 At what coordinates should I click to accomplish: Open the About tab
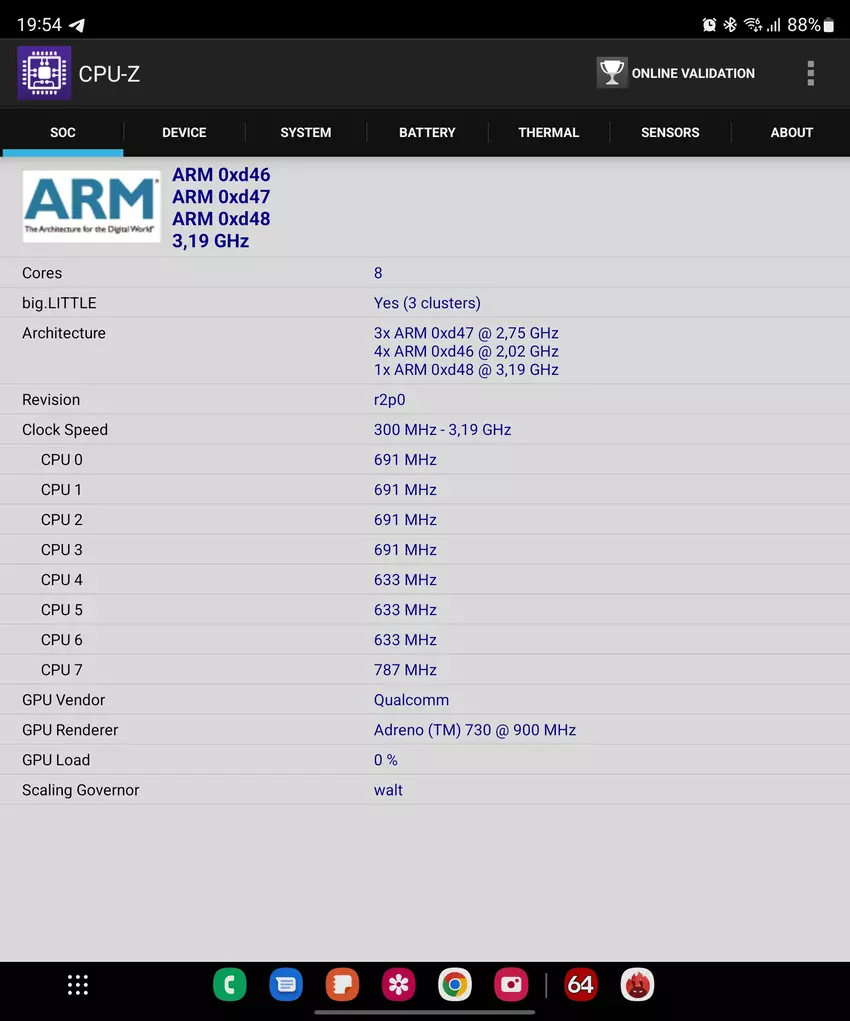(x=791, y=132)
